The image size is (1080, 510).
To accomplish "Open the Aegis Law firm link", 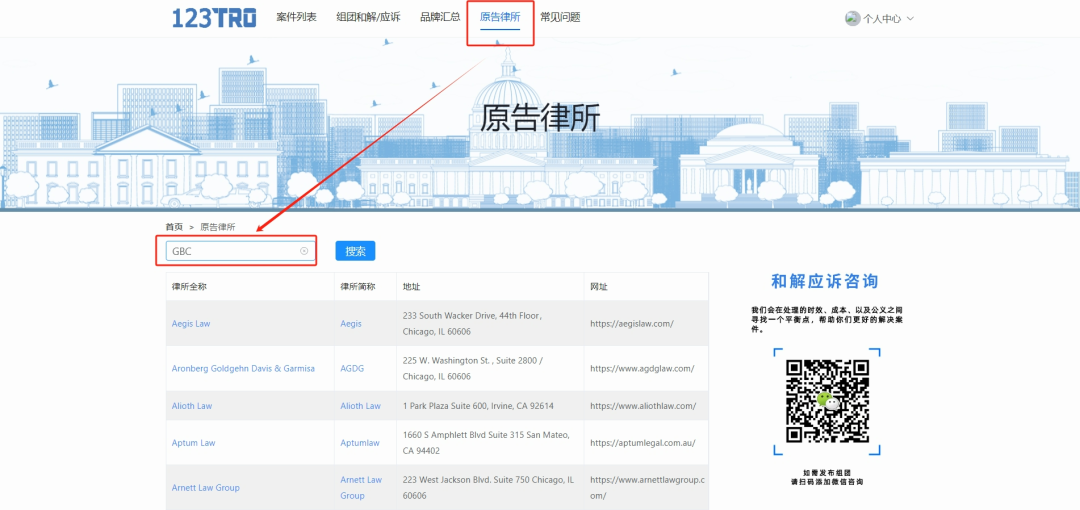I will coord(191,324).
